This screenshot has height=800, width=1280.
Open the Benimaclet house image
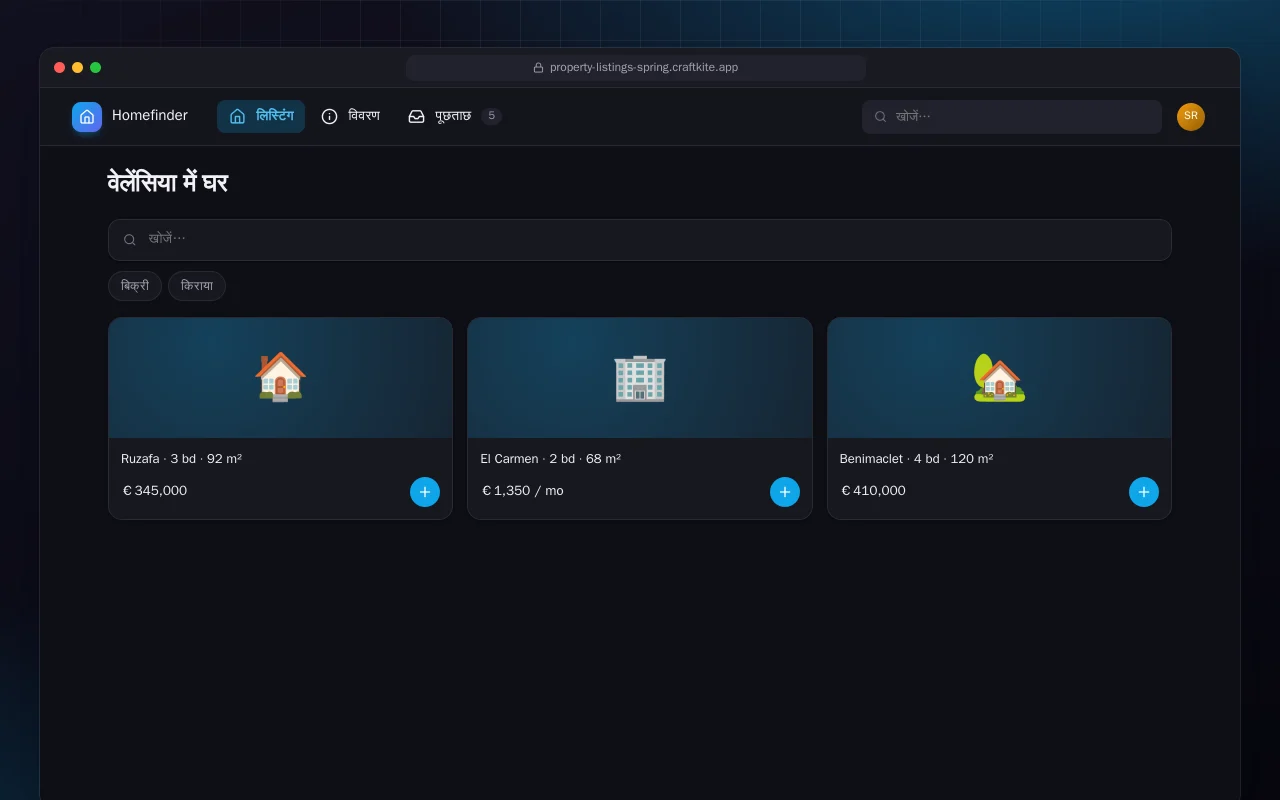1000,378
